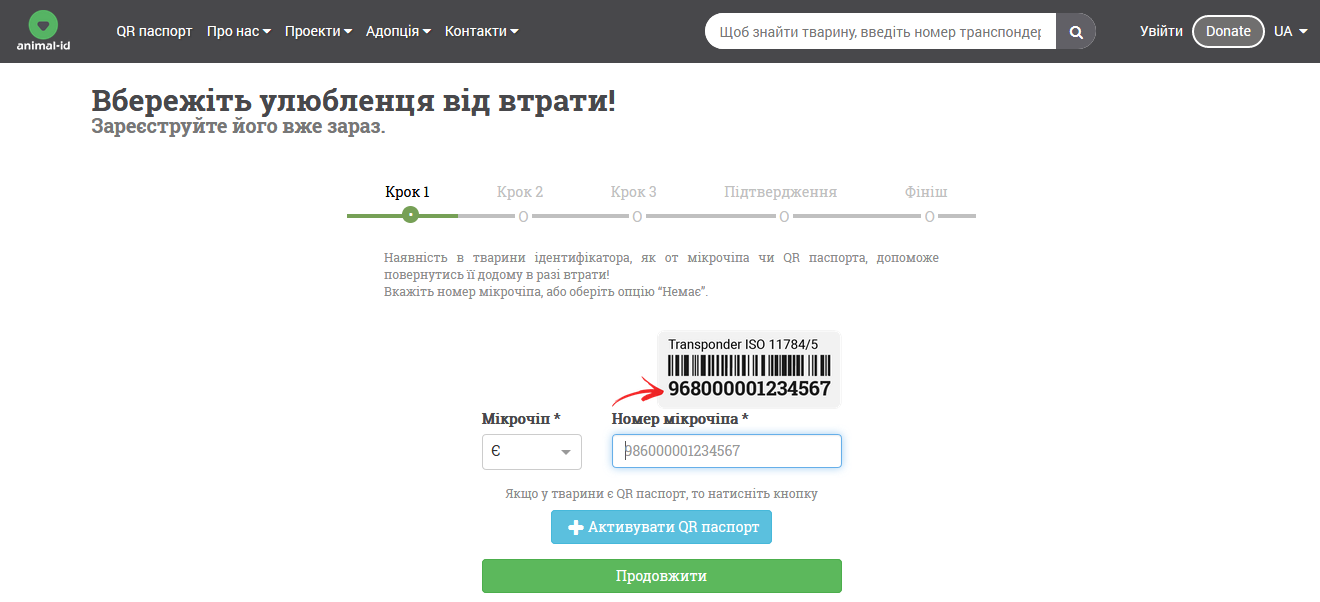
Task: Go to QR паспорт page
Action: (154, 31)
